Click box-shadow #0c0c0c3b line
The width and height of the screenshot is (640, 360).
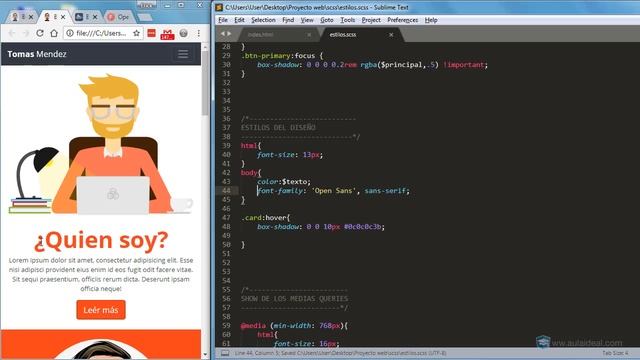coord(321,227)
